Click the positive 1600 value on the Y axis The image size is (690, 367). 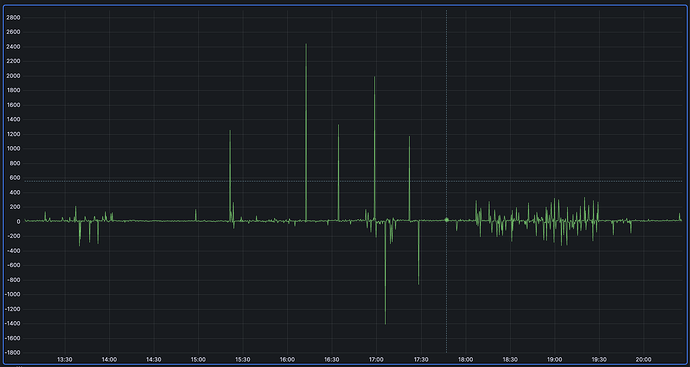click(13, 105)
